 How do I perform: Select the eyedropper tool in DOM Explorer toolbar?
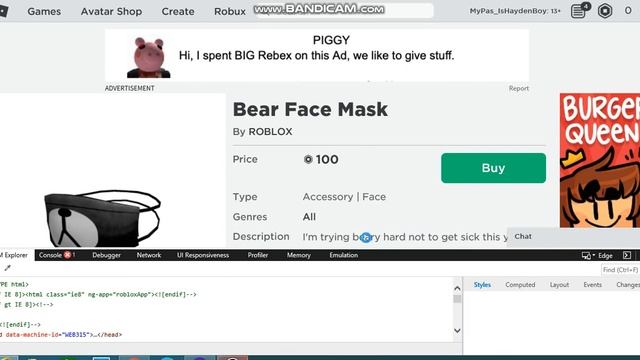pos(7,268)
